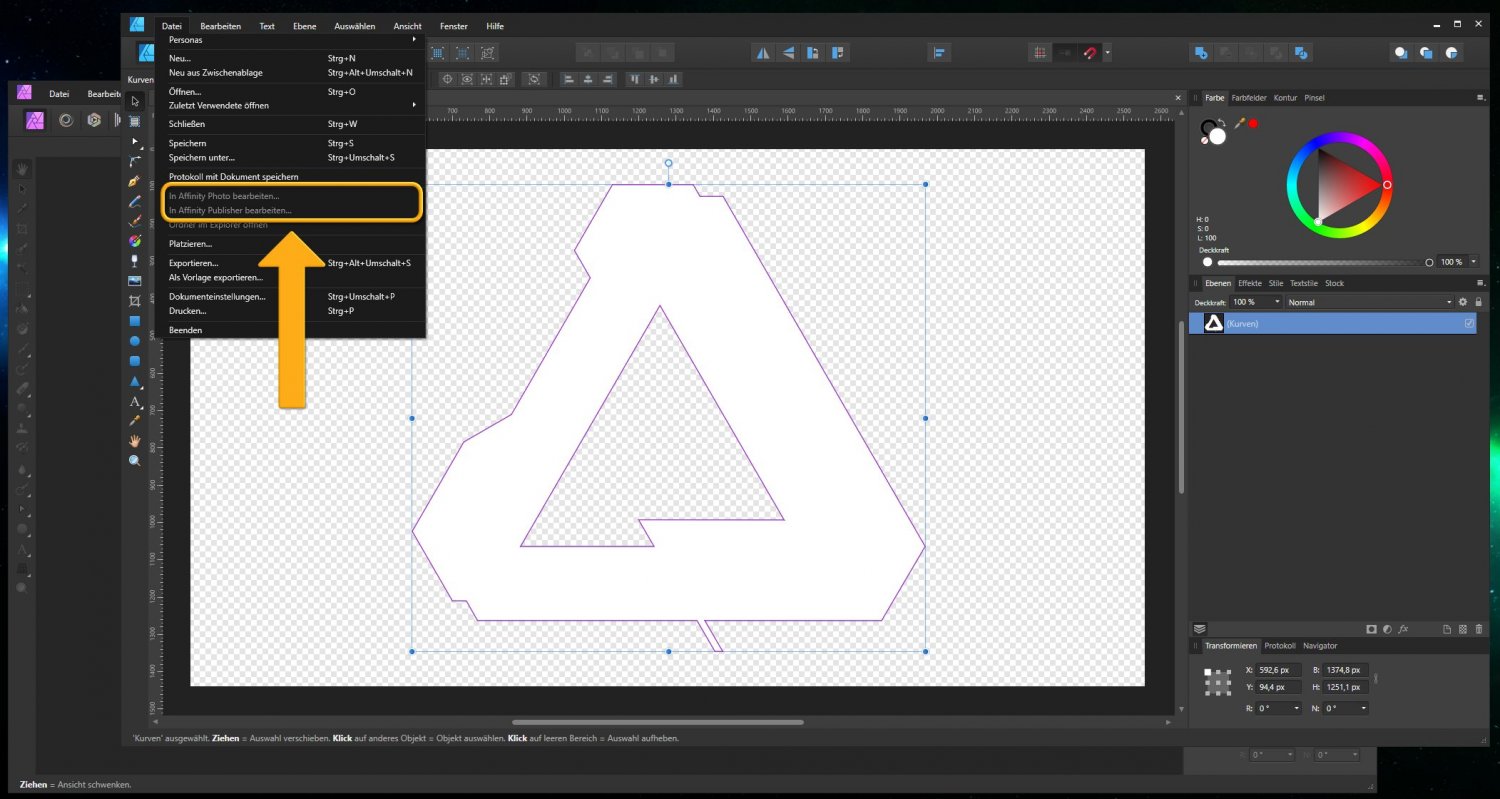Viewport: 1500px width, 799px height.
Task: Delete layer with the trash icon
Action: tap(1479, 629)
